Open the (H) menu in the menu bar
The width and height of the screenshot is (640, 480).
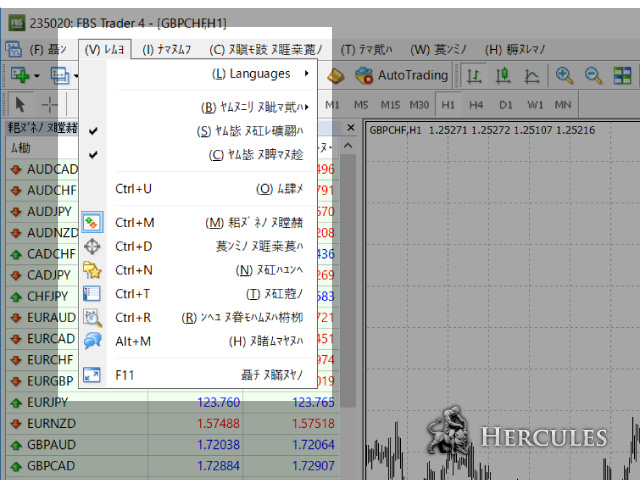click(x=515, y=50)
